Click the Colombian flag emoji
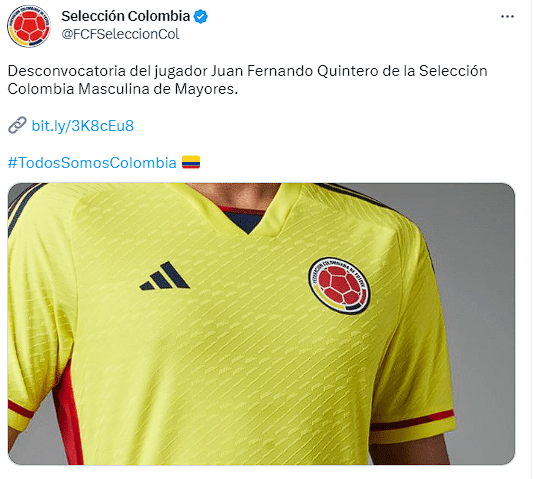This screenshot has width=533, height=479. (x=191, y=162)
